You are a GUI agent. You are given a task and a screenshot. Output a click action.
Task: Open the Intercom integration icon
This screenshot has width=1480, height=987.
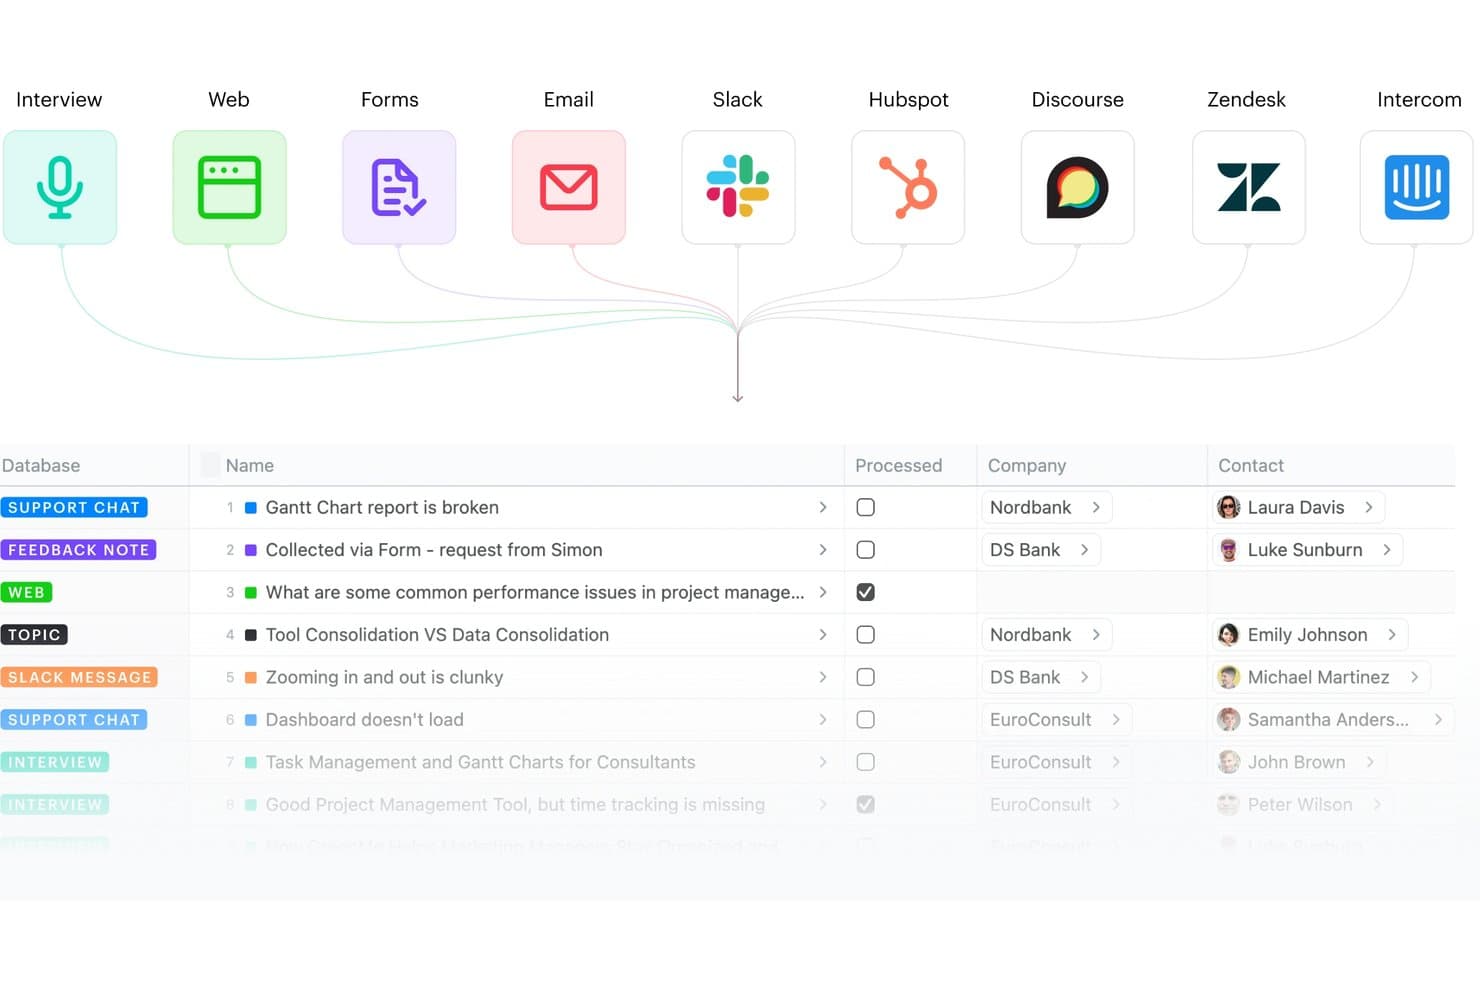[1417, 187]
